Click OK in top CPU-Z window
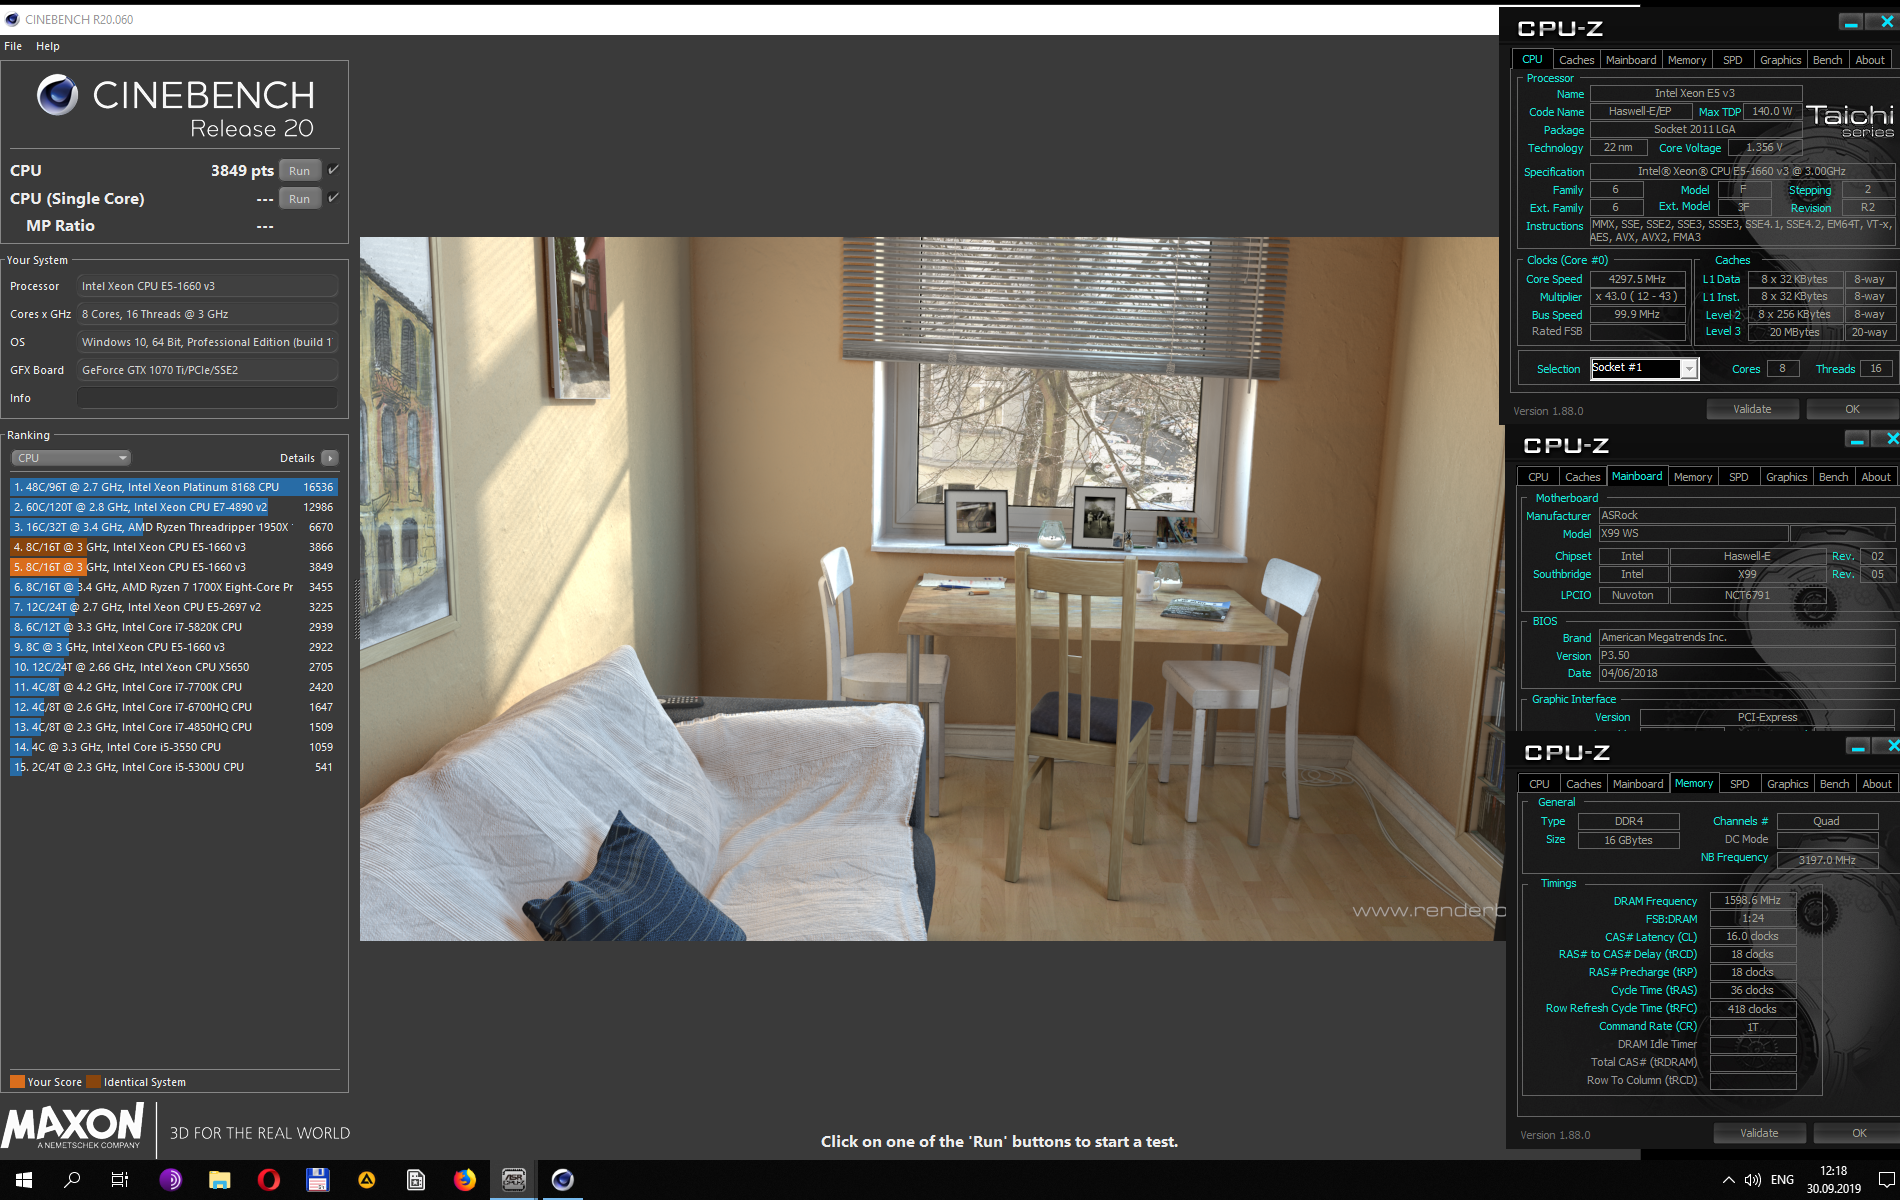 click(x=1852, y=409)
